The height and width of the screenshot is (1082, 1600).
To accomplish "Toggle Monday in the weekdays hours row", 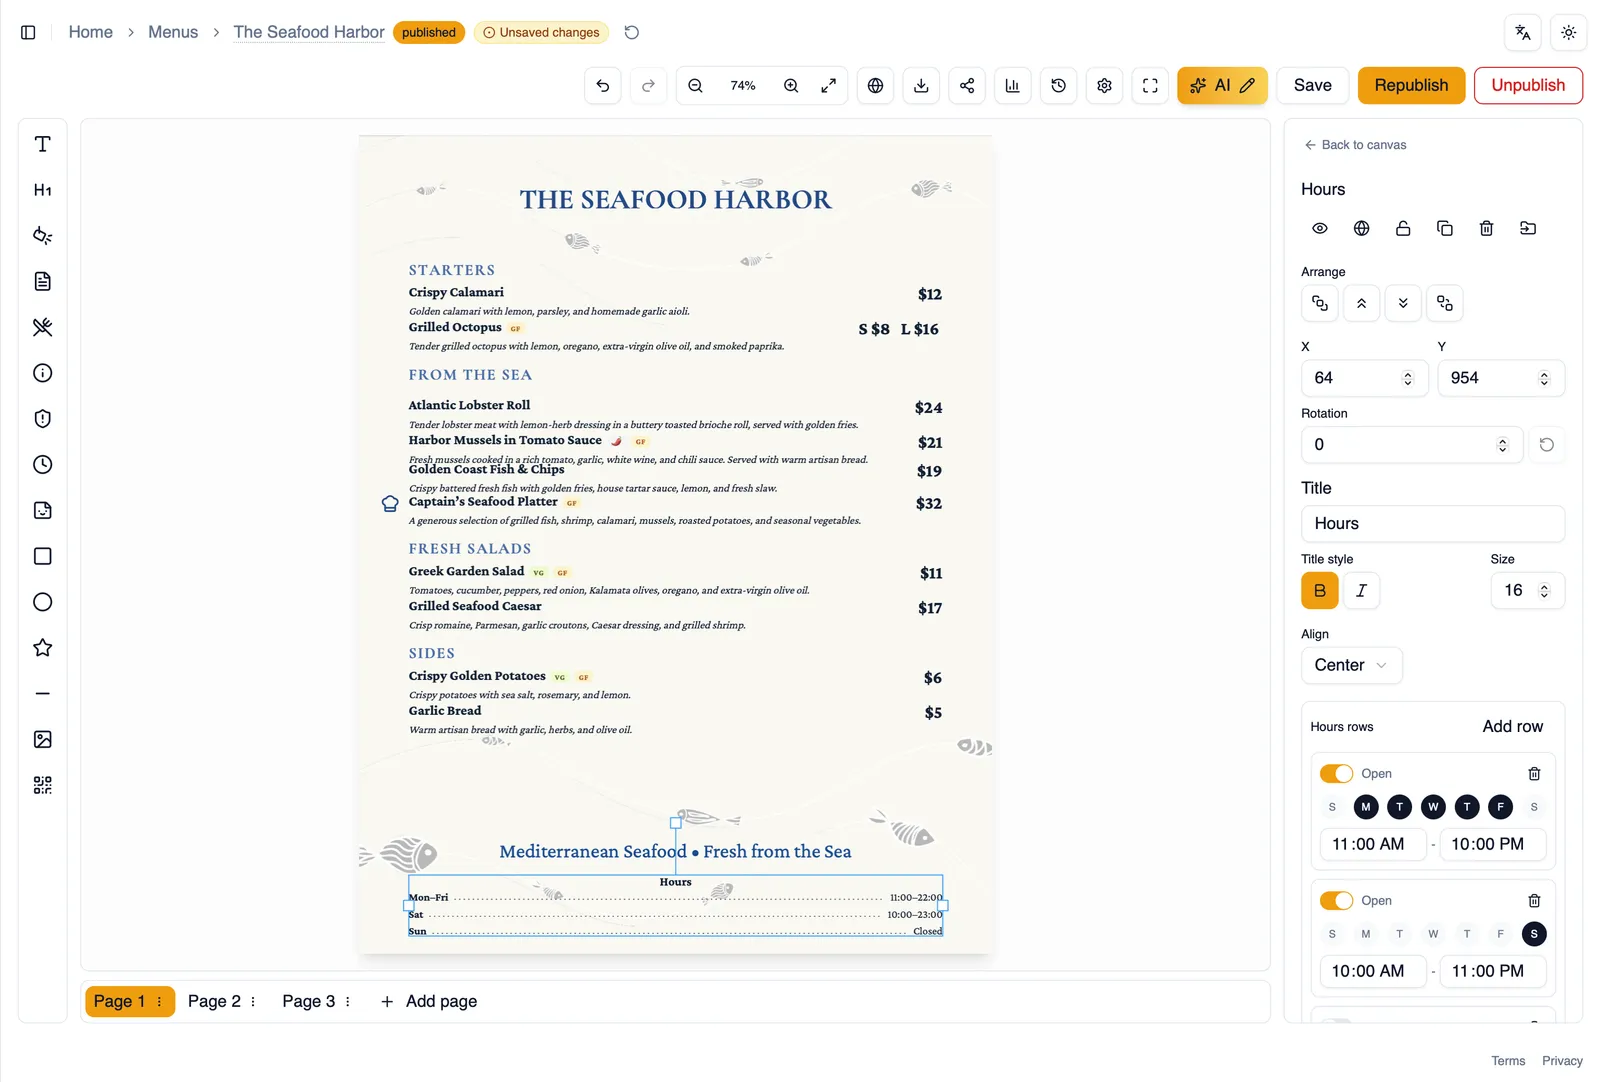I will click(1366, 807).
